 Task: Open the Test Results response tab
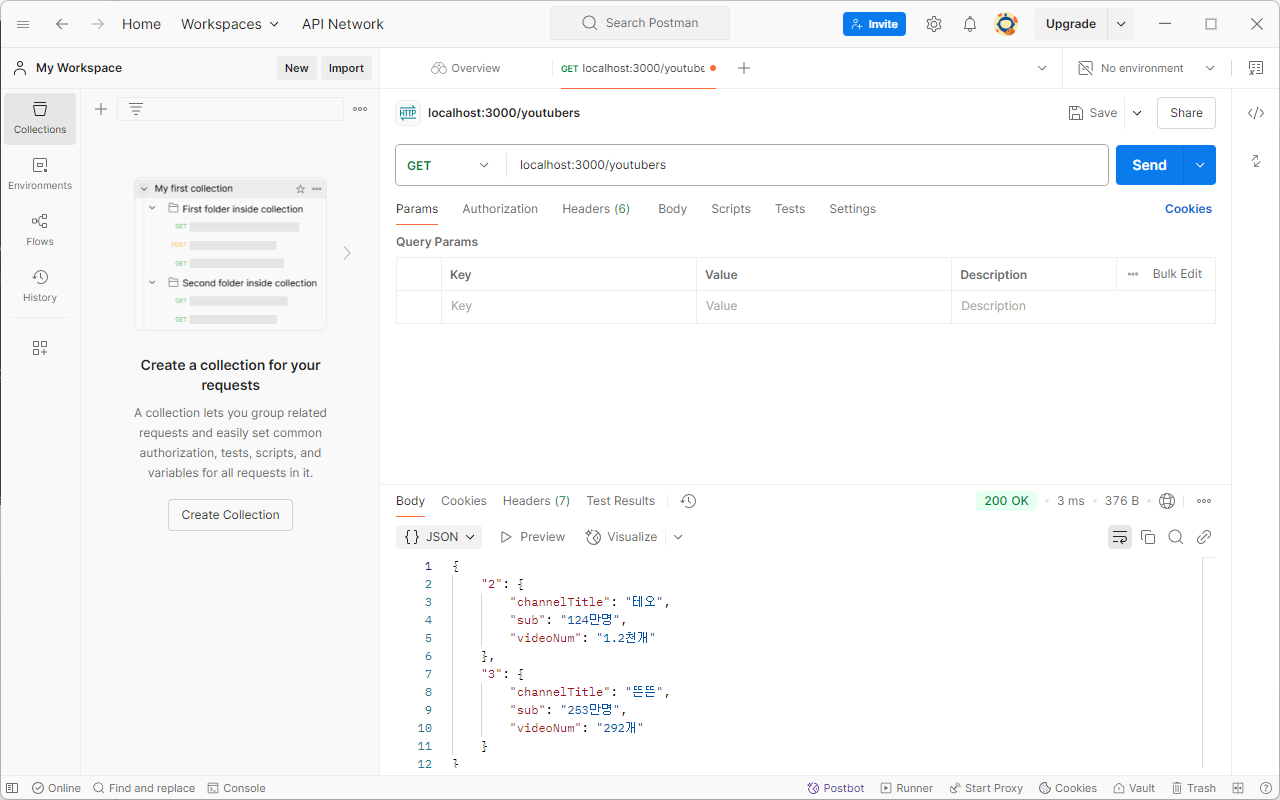[x=621, y=501]
